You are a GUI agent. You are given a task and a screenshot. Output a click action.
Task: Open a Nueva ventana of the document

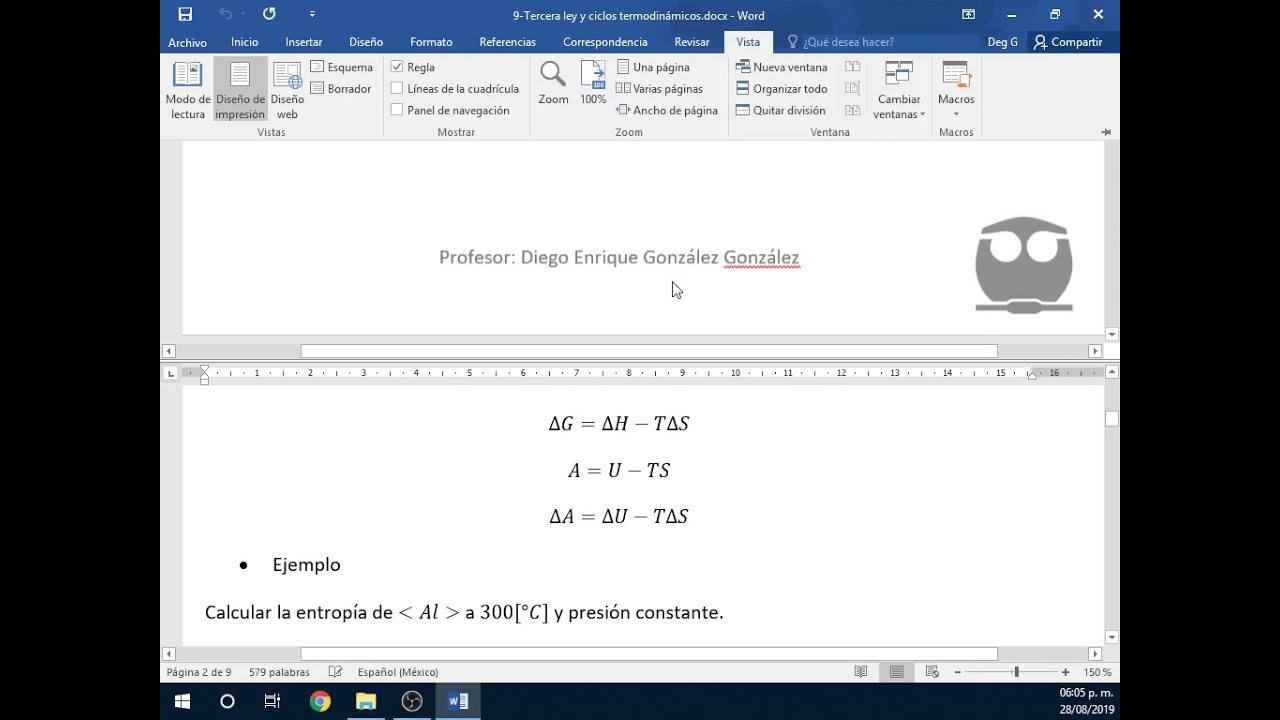pyautogui.click(x=782, y=67)
